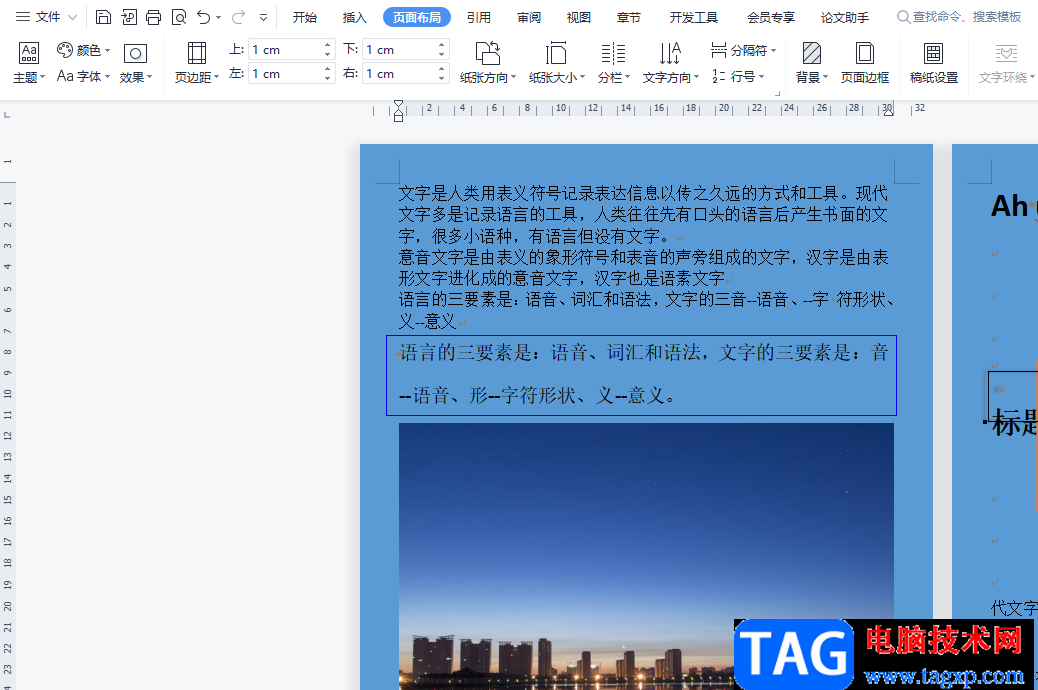Click the export to PDF icon
This screenshot has width=1038, height=690.
coord(129,17)
